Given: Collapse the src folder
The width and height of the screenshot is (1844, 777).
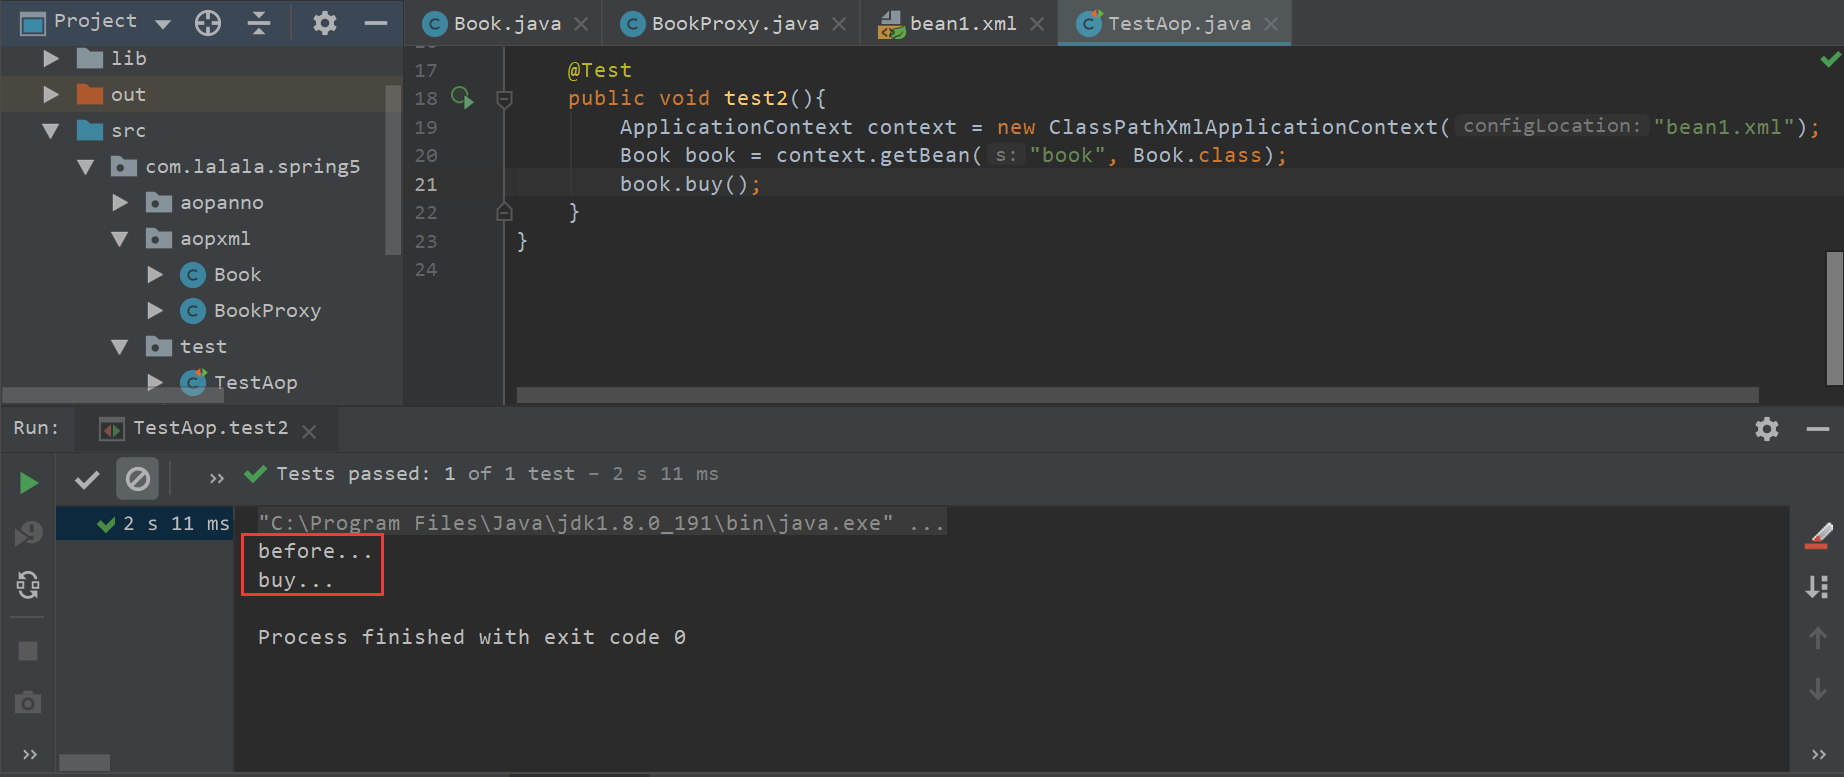Looking at the screenshot, I should click(50, 131).
